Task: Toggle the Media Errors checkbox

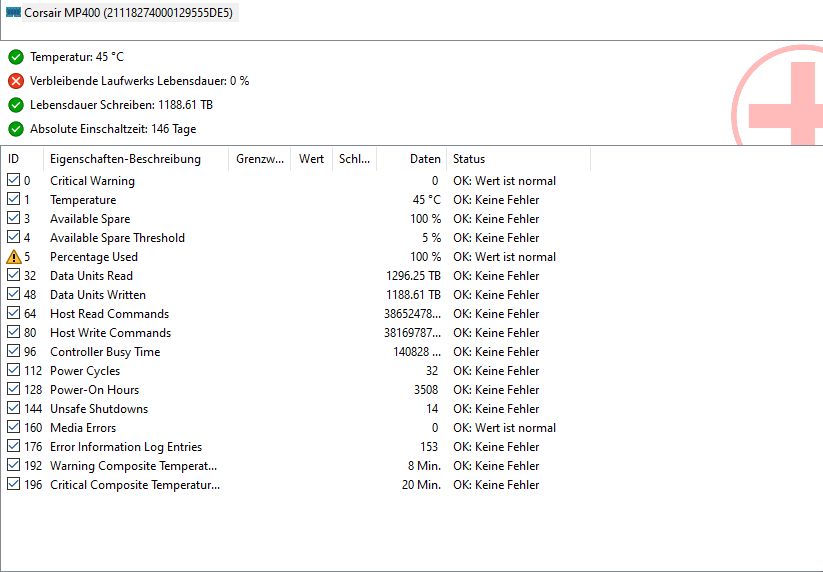Action: tap(14, 427)
